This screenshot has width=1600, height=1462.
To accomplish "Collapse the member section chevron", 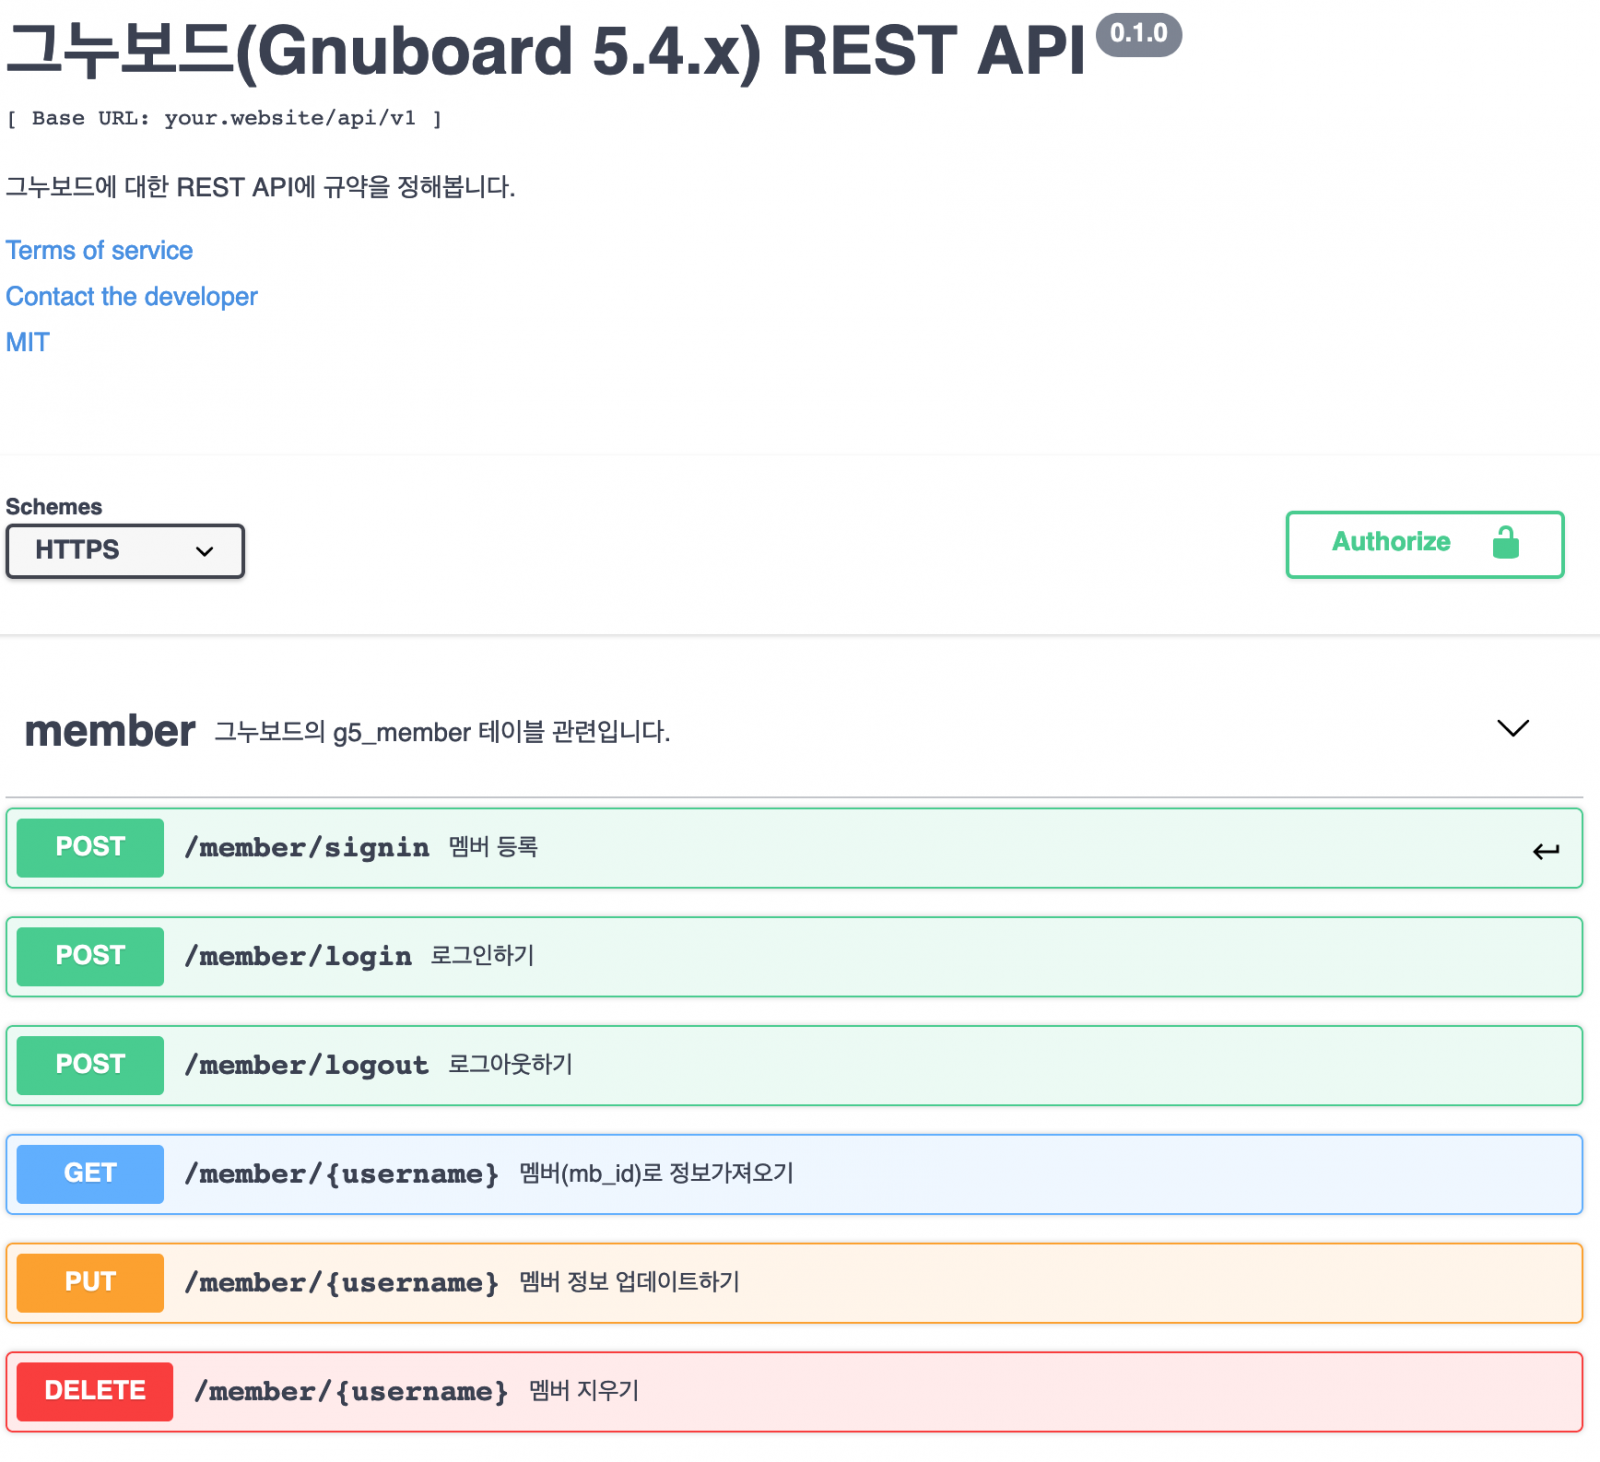I will [x=1513, y=728].
